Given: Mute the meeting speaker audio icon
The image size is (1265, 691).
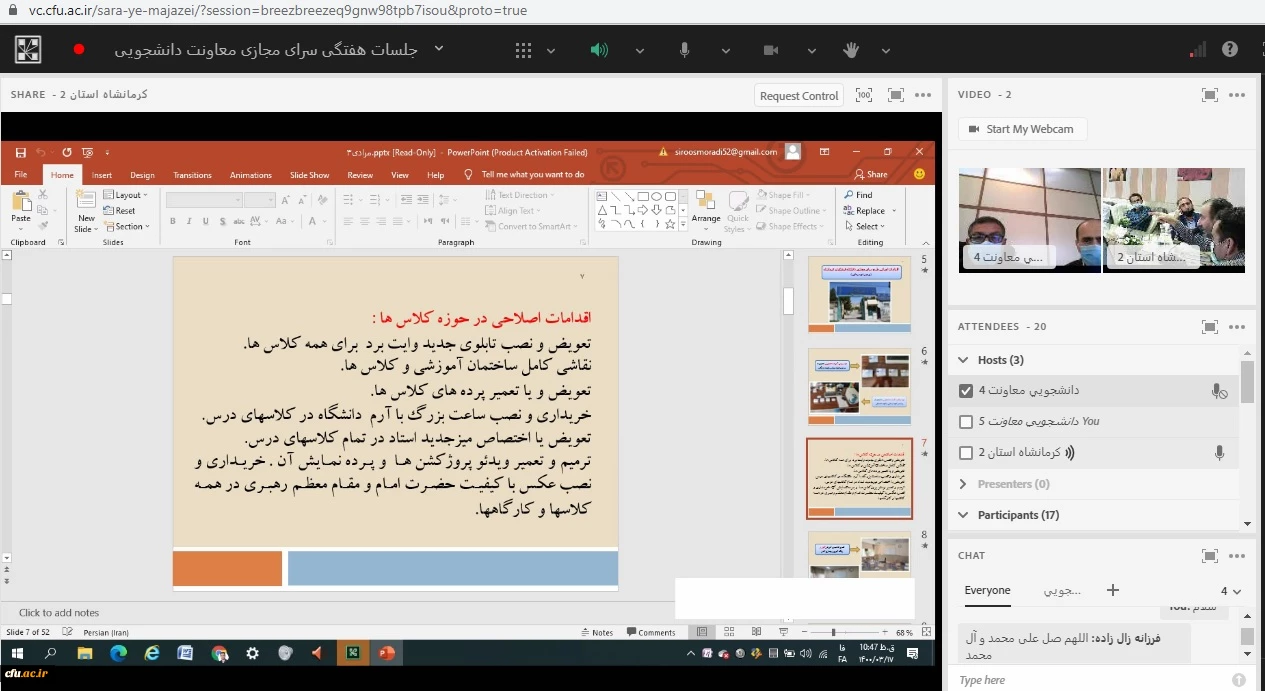Looking at the screenshot, I should tap(598, 50).
